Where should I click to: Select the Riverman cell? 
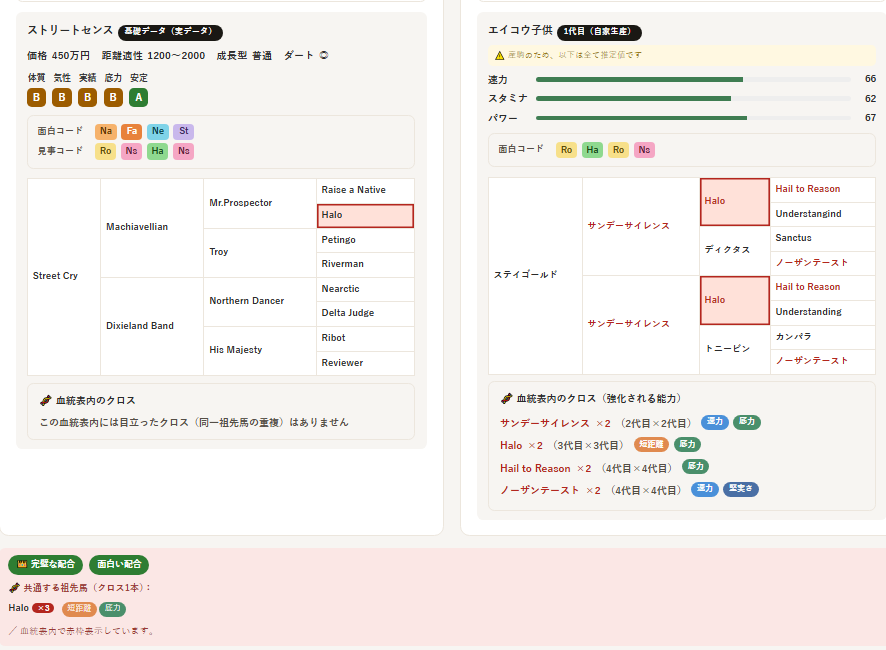365,265
